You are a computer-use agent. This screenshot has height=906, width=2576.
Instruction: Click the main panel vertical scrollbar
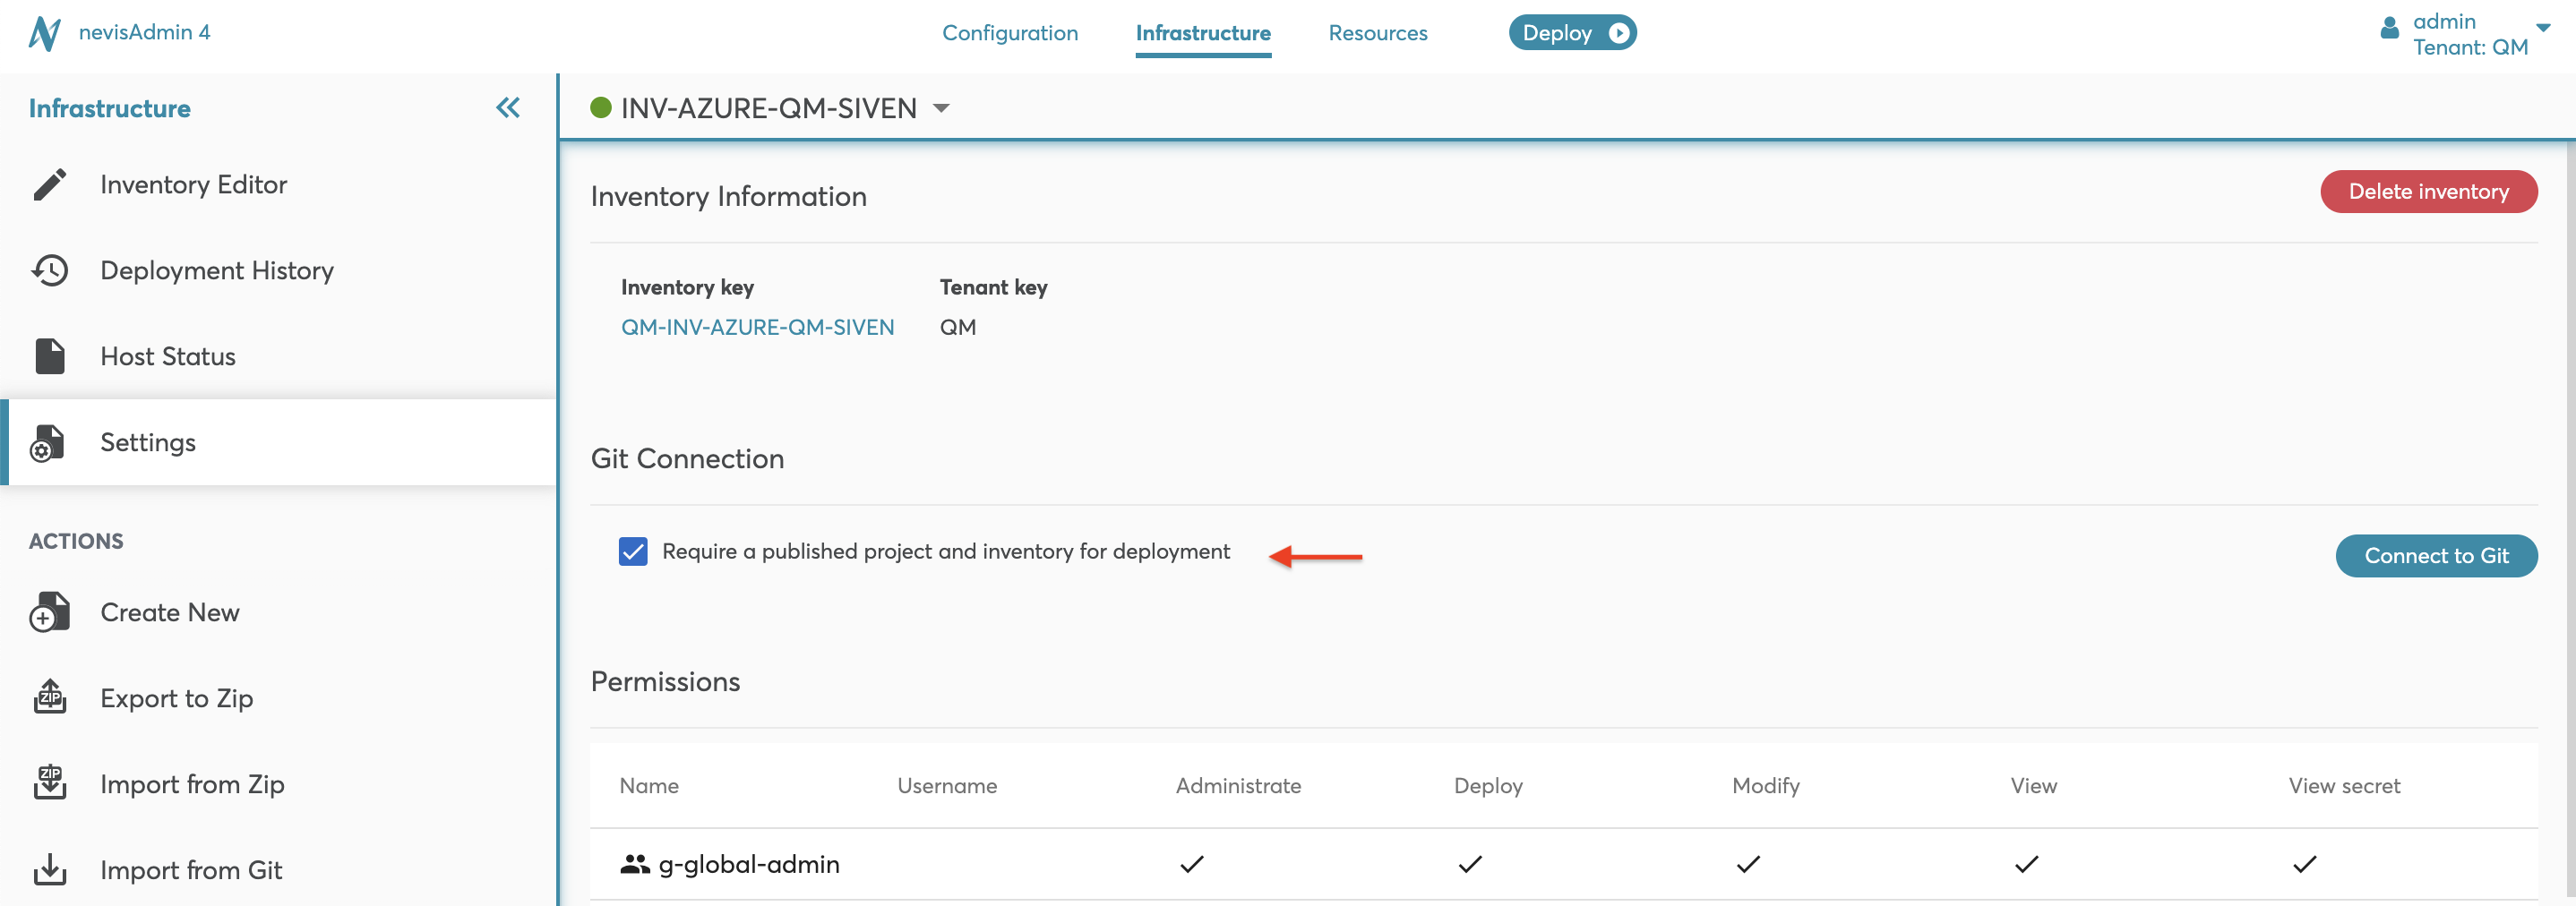(x=2570, y=520)
